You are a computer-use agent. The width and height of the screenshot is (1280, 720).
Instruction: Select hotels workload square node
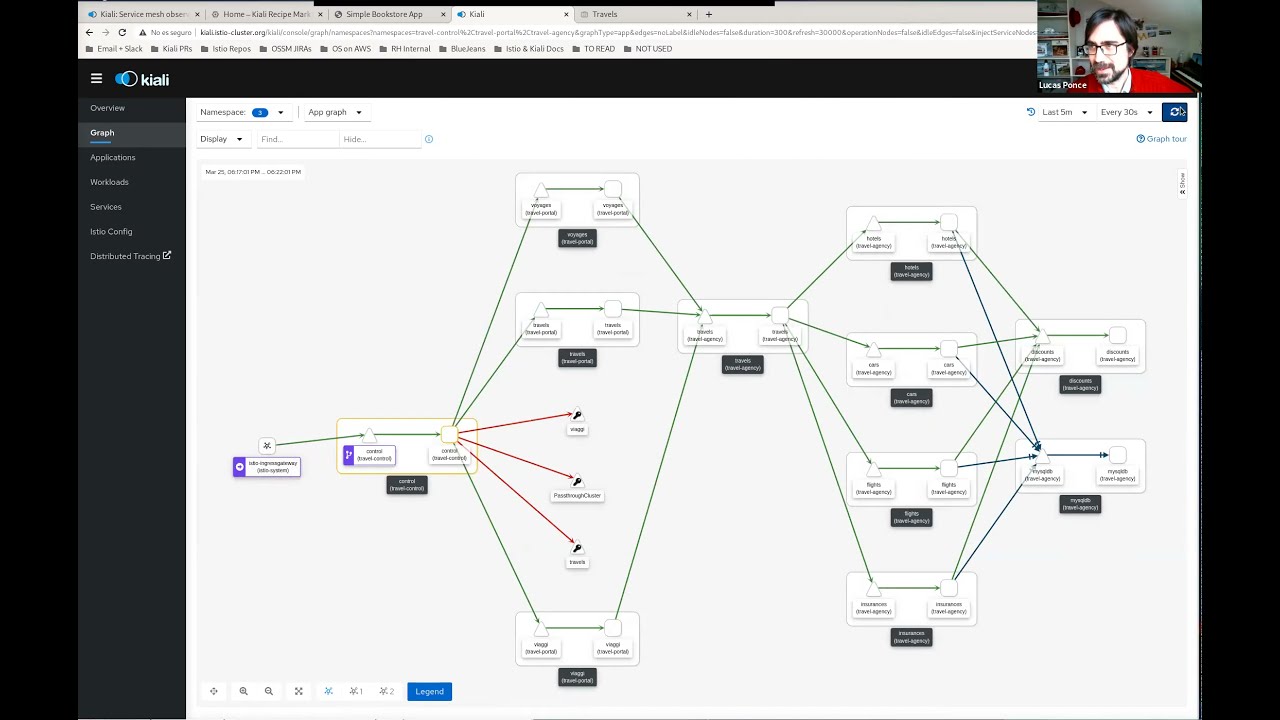click(x=949, y=222)
